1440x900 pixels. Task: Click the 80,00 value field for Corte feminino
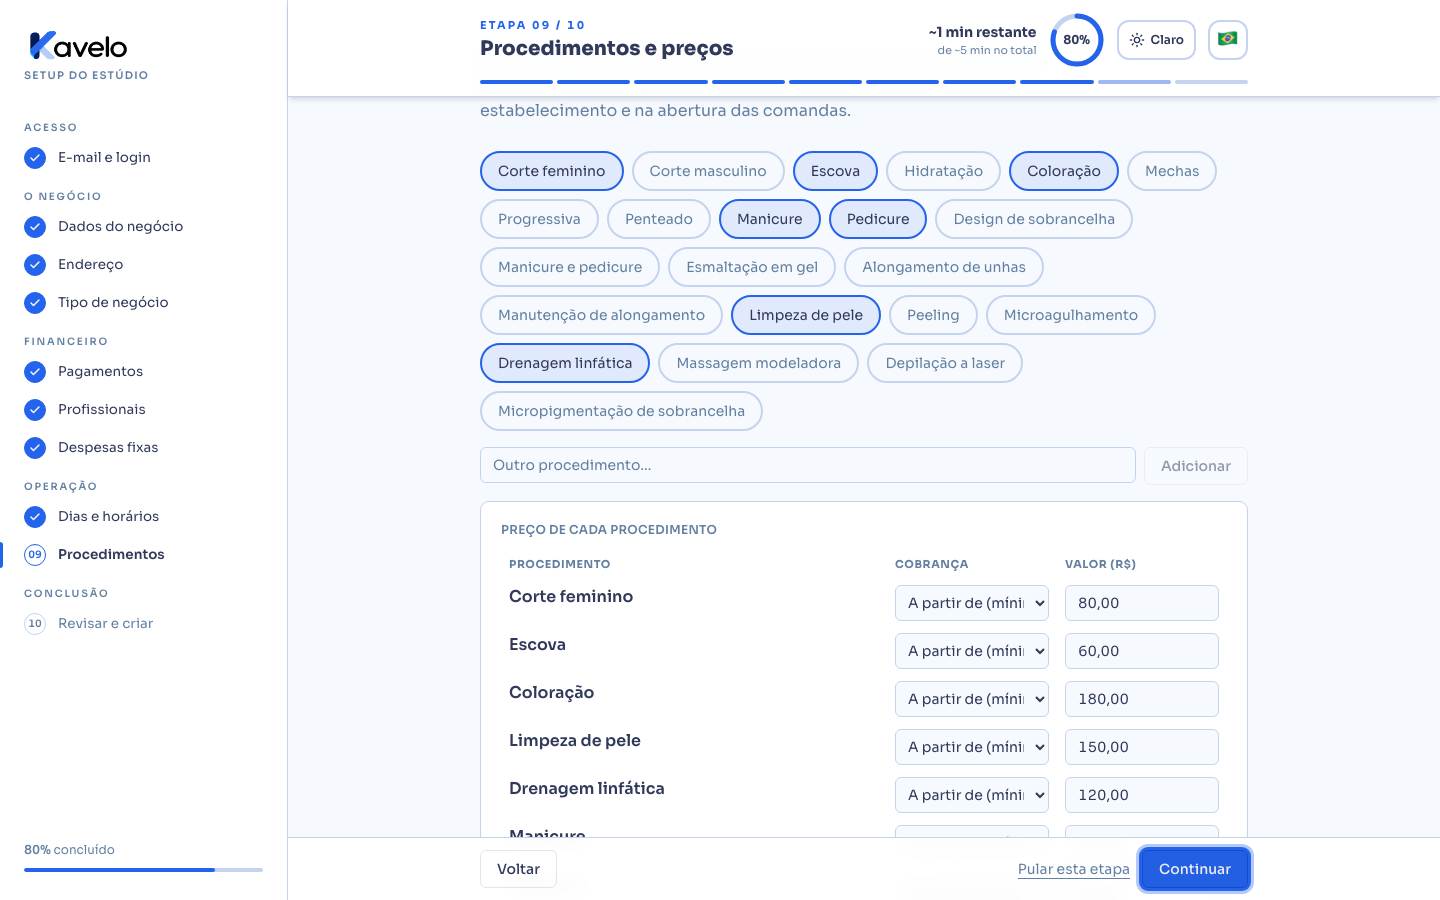coord(1142,603)
